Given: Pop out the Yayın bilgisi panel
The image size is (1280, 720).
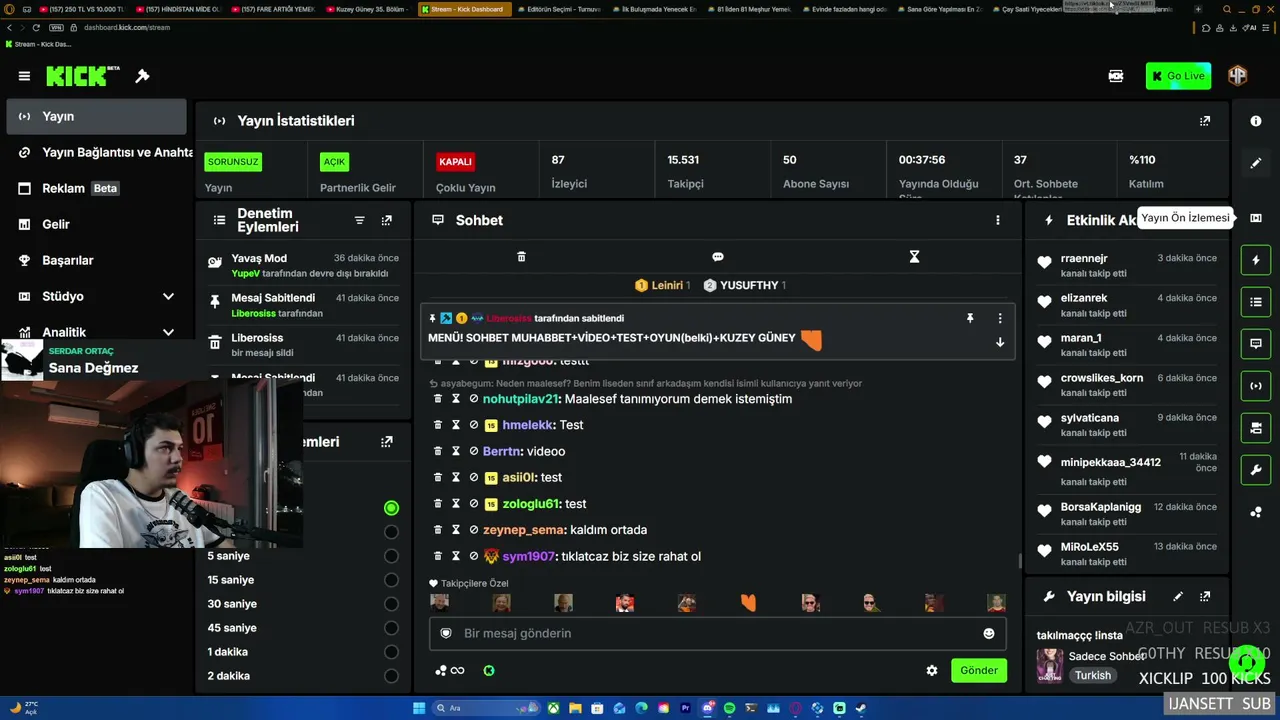Looking at the screenshot, I should pos(1205,597).
